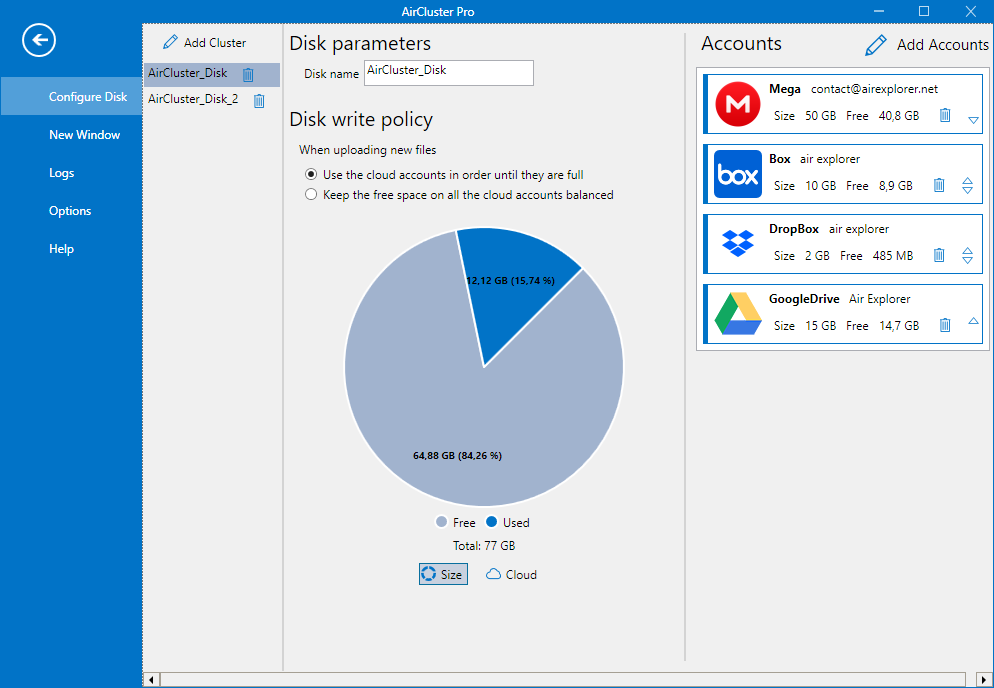Select 'Keep the free space balanced' option
The height and width of the screenshot is (688, 994).
tap(311, 195)
